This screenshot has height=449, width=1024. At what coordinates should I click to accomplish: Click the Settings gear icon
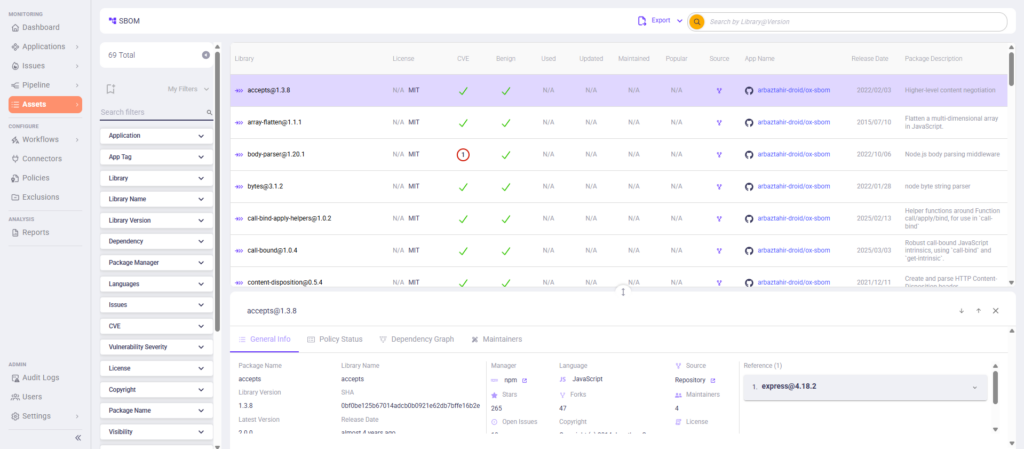16,416
